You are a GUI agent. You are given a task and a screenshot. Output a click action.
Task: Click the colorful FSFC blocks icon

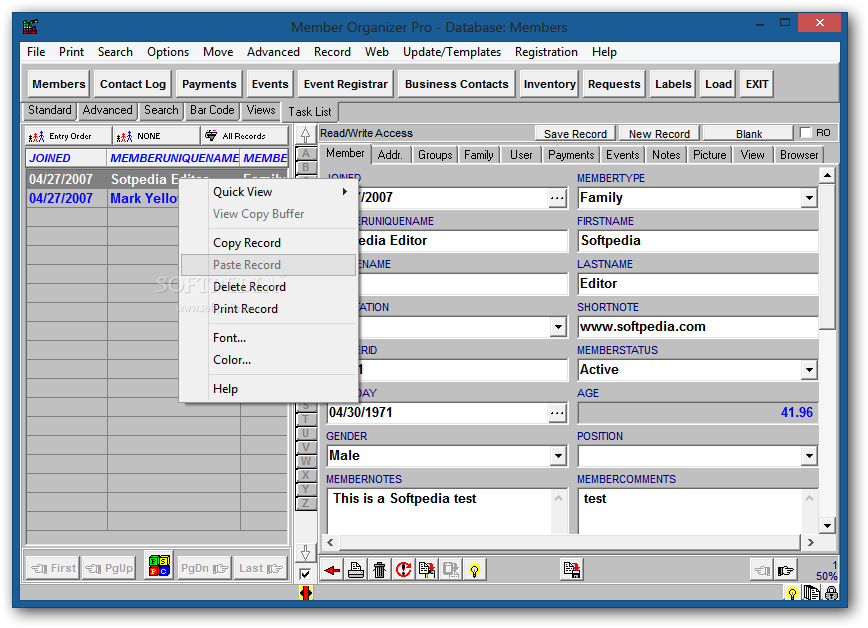click(x=159, y=565)
